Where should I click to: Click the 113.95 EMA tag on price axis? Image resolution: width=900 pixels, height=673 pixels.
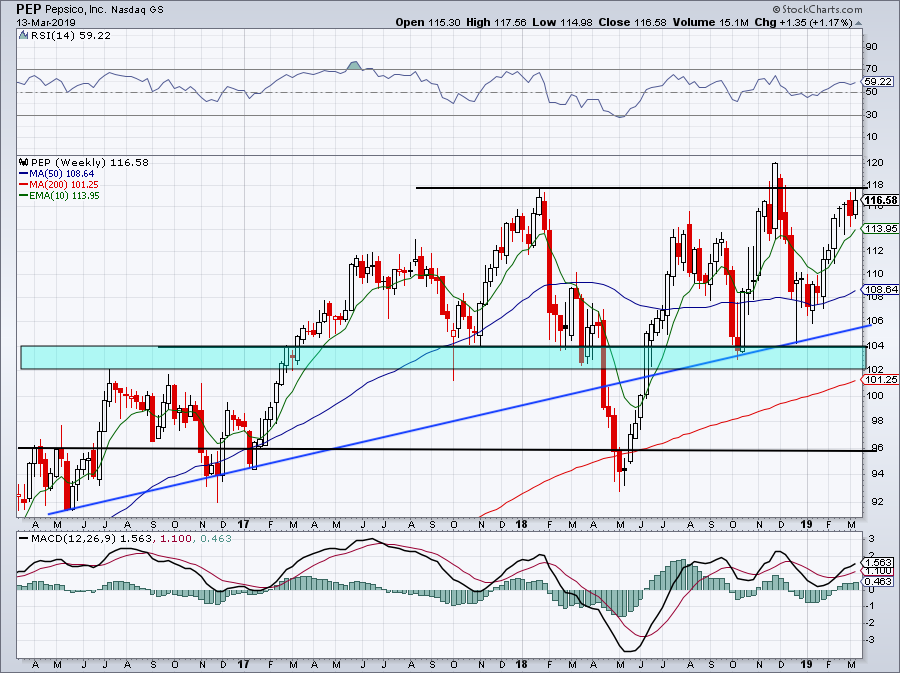pyautogui.click(x=881, y=228)
